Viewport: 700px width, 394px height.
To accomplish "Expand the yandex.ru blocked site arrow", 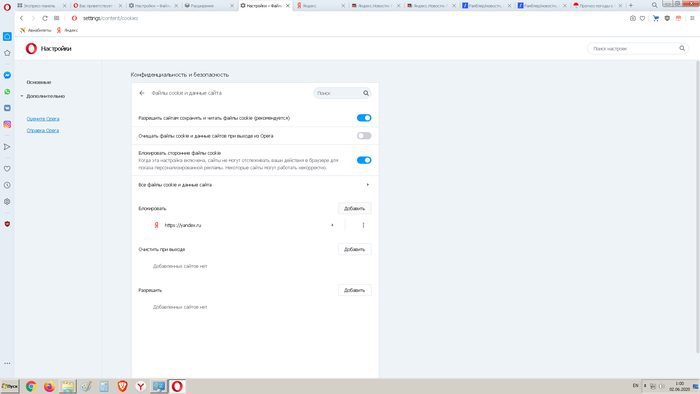I will pos(332,225).
